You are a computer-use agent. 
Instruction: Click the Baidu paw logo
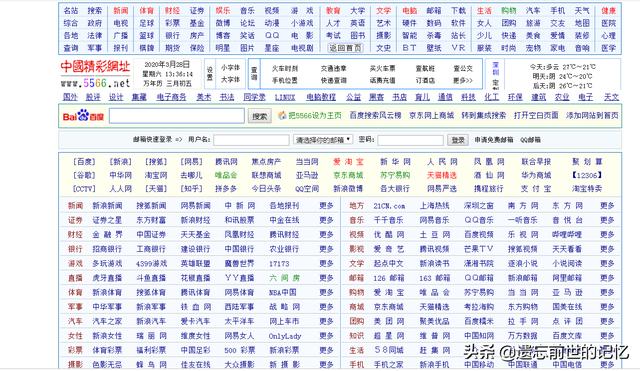coord(83,116)
